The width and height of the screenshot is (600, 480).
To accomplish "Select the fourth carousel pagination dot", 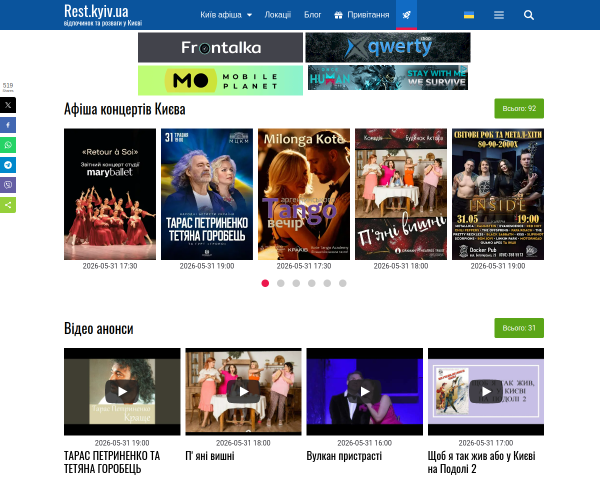I will (x=311, y=283).
